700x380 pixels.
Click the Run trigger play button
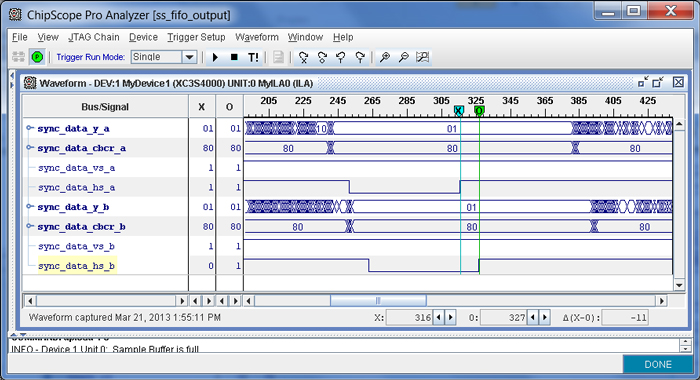coord(215,57)
